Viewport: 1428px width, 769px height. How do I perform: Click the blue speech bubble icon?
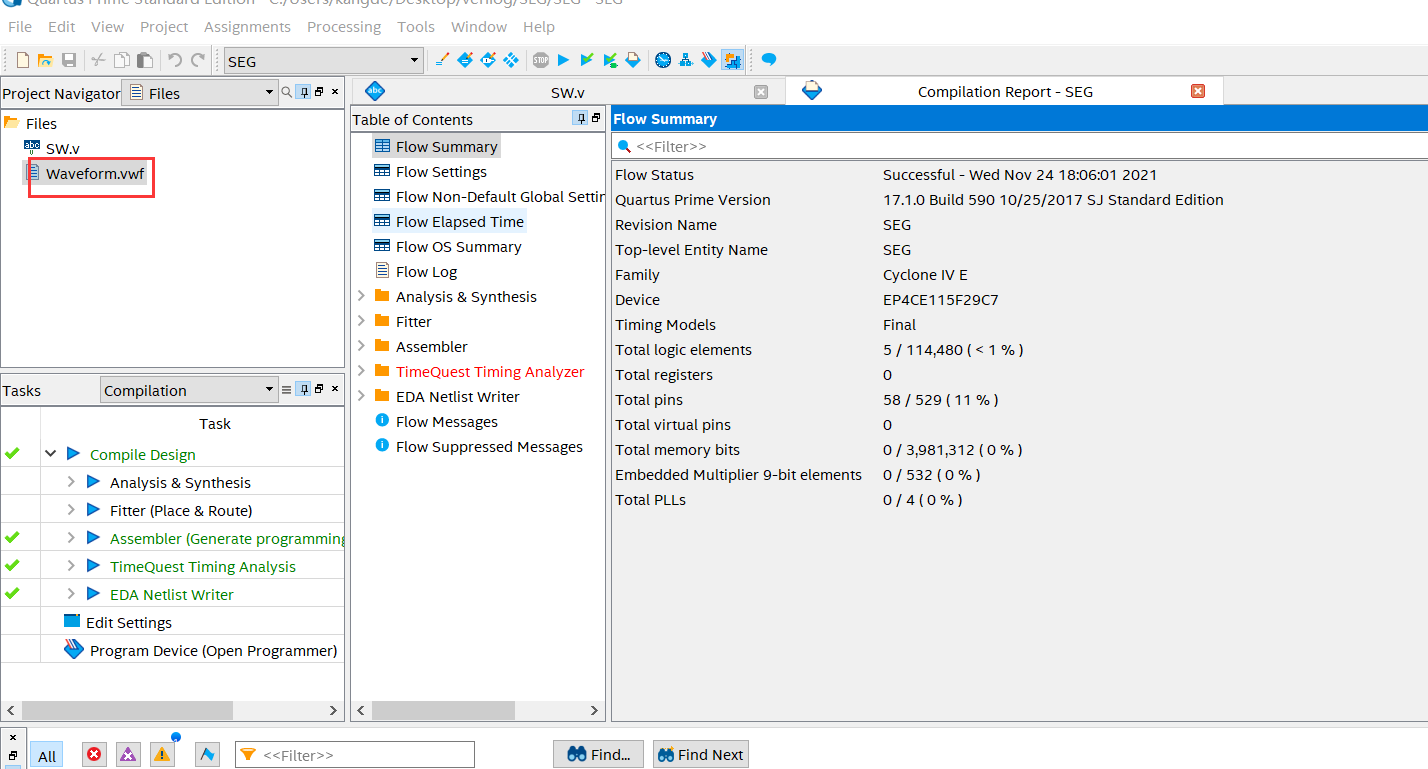[769, 60]
